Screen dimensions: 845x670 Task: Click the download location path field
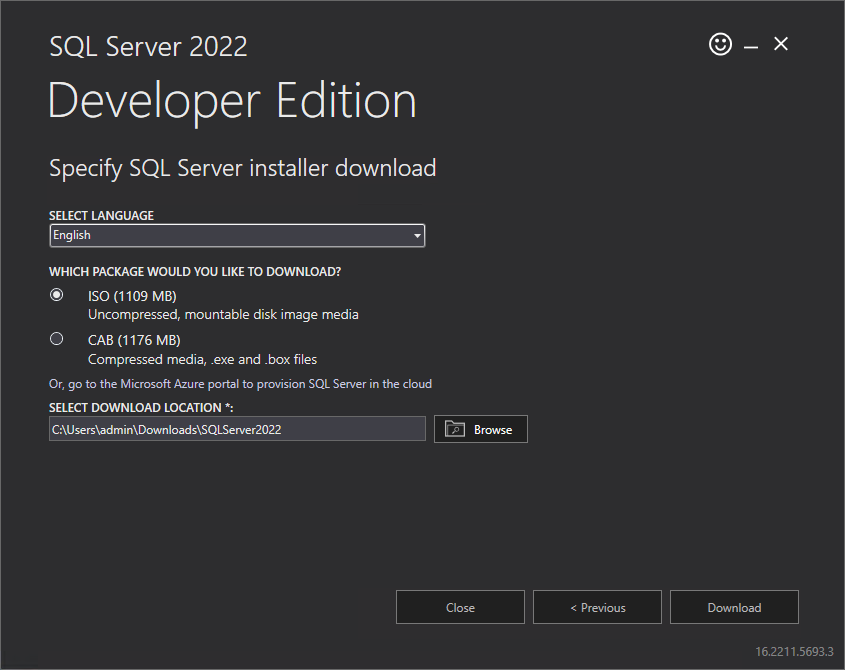click(237, 429)
